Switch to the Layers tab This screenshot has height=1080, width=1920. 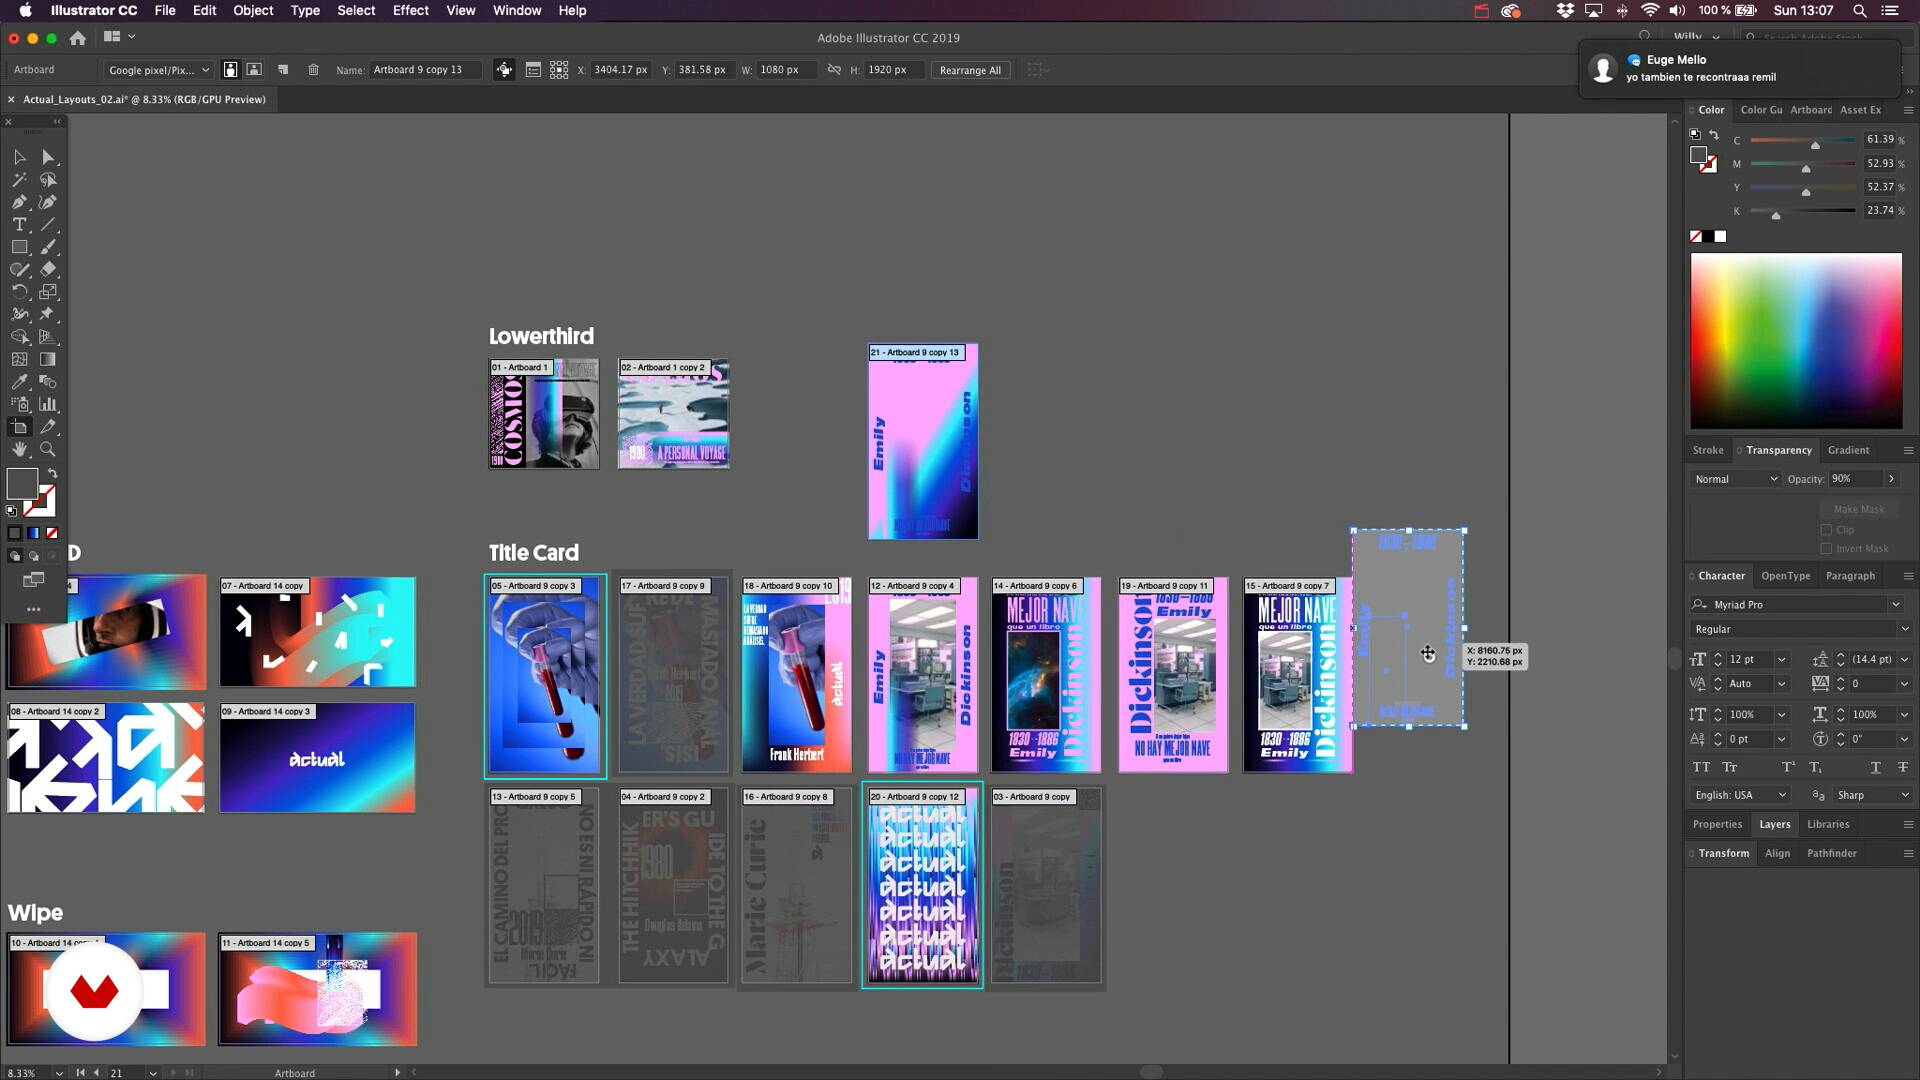(x=1775, y=824)
